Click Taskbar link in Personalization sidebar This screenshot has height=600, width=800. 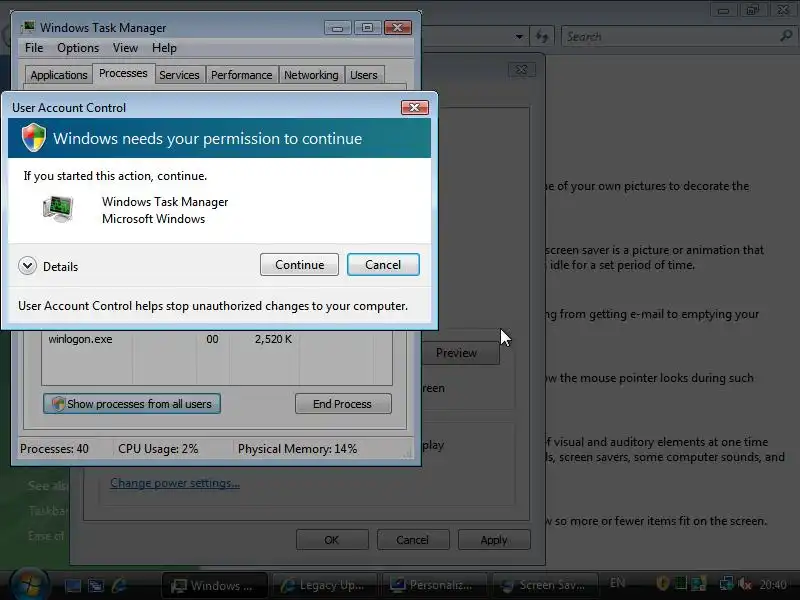(47, 511)
